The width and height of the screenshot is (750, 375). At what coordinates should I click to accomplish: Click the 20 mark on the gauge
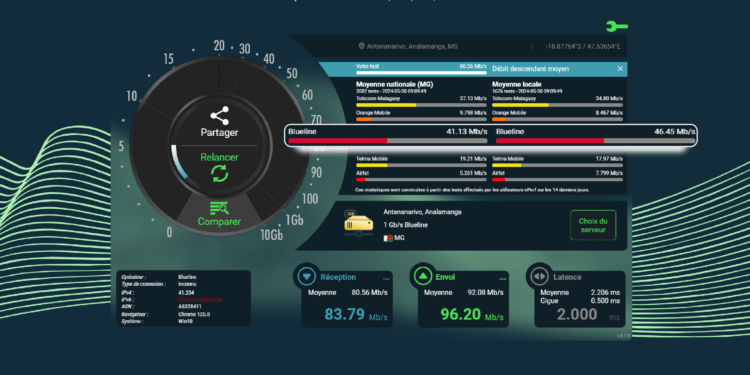(219, 46)
